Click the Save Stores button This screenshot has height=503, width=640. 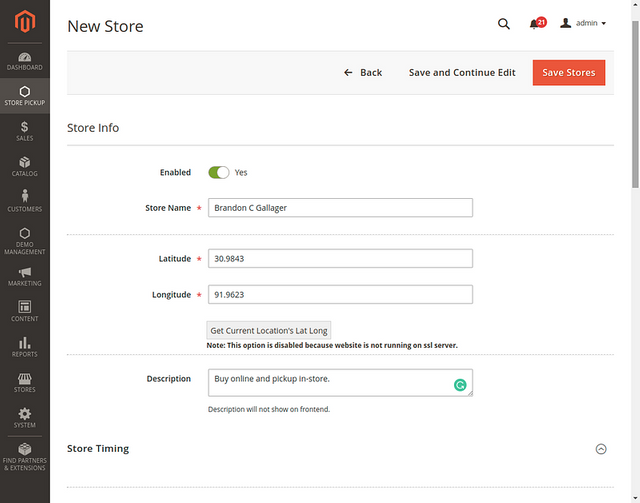click(x=569, y=73)
